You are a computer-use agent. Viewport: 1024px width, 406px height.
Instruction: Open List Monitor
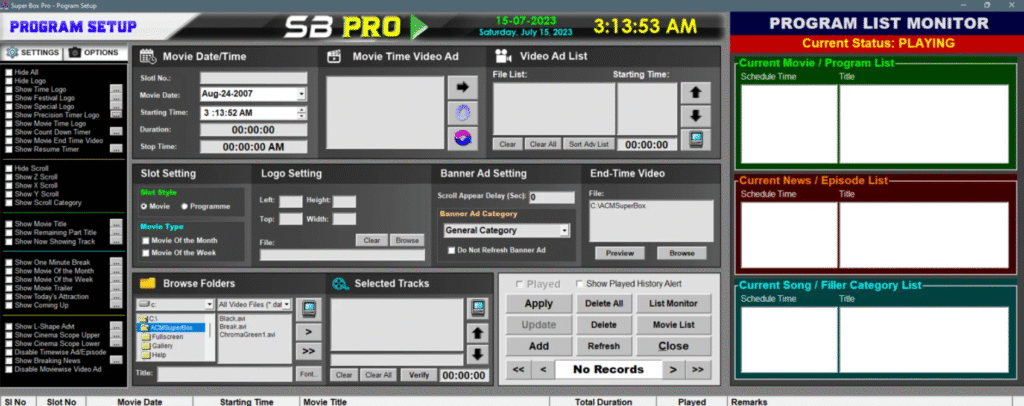coord(673,304)
